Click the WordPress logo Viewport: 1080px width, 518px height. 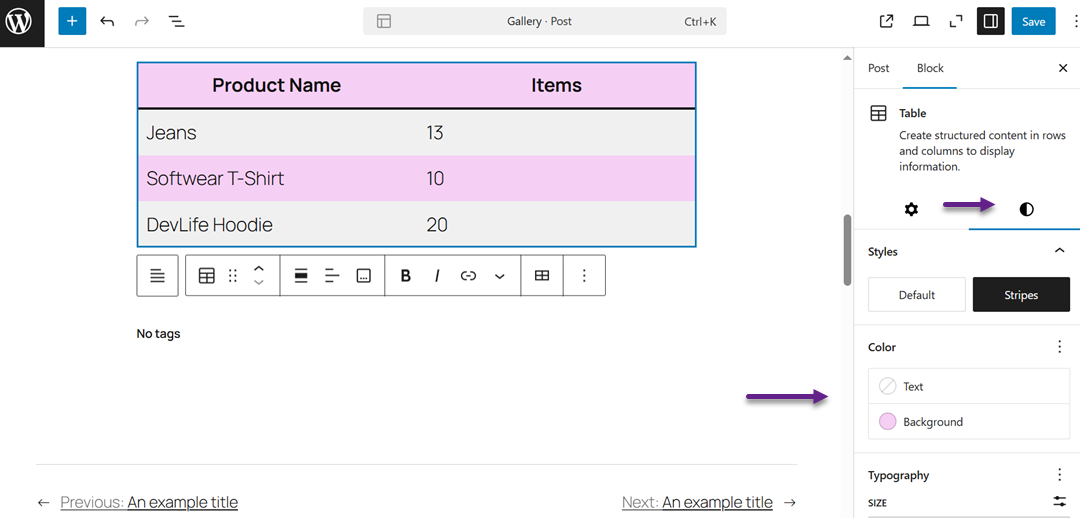[x=22, y=22]
